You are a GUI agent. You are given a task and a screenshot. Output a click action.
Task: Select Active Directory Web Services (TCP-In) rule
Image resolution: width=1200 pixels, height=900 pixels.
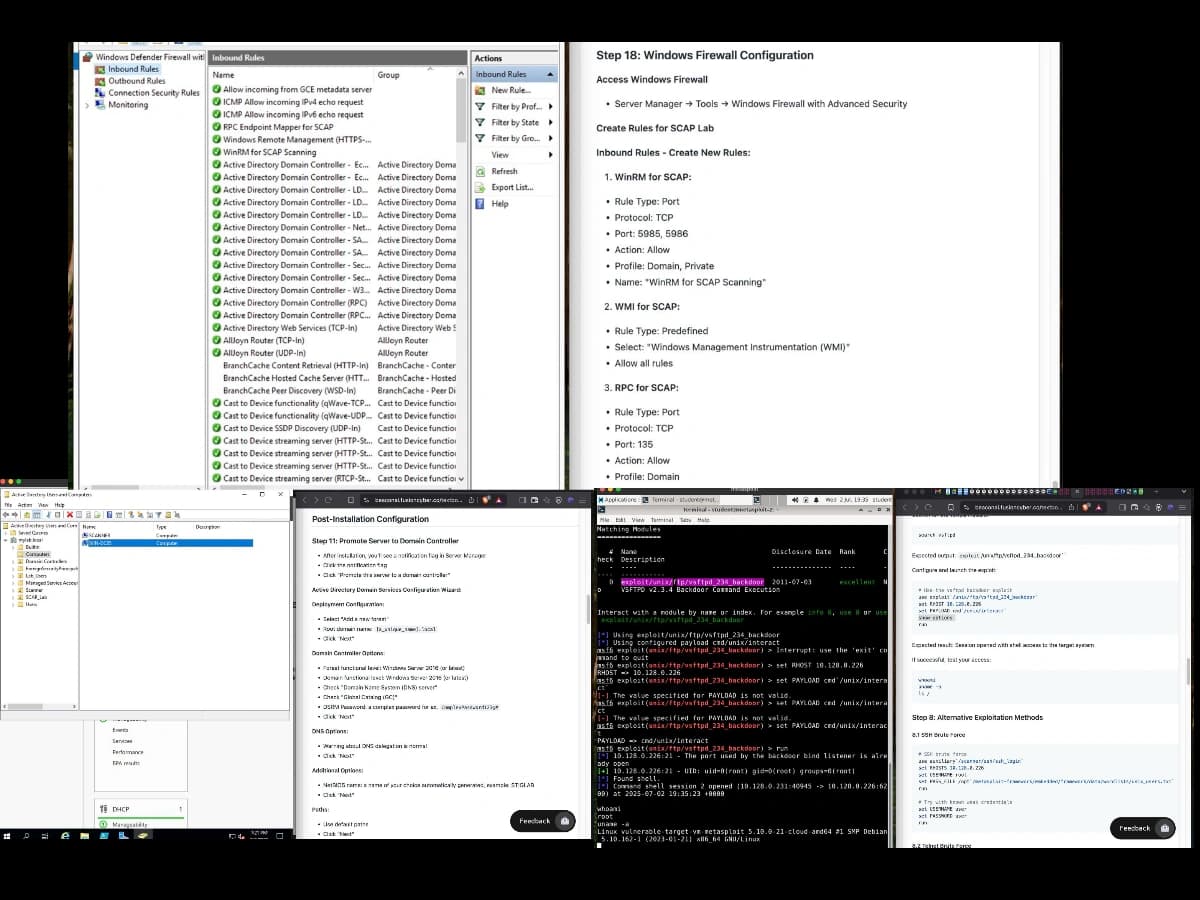(290, 328)
